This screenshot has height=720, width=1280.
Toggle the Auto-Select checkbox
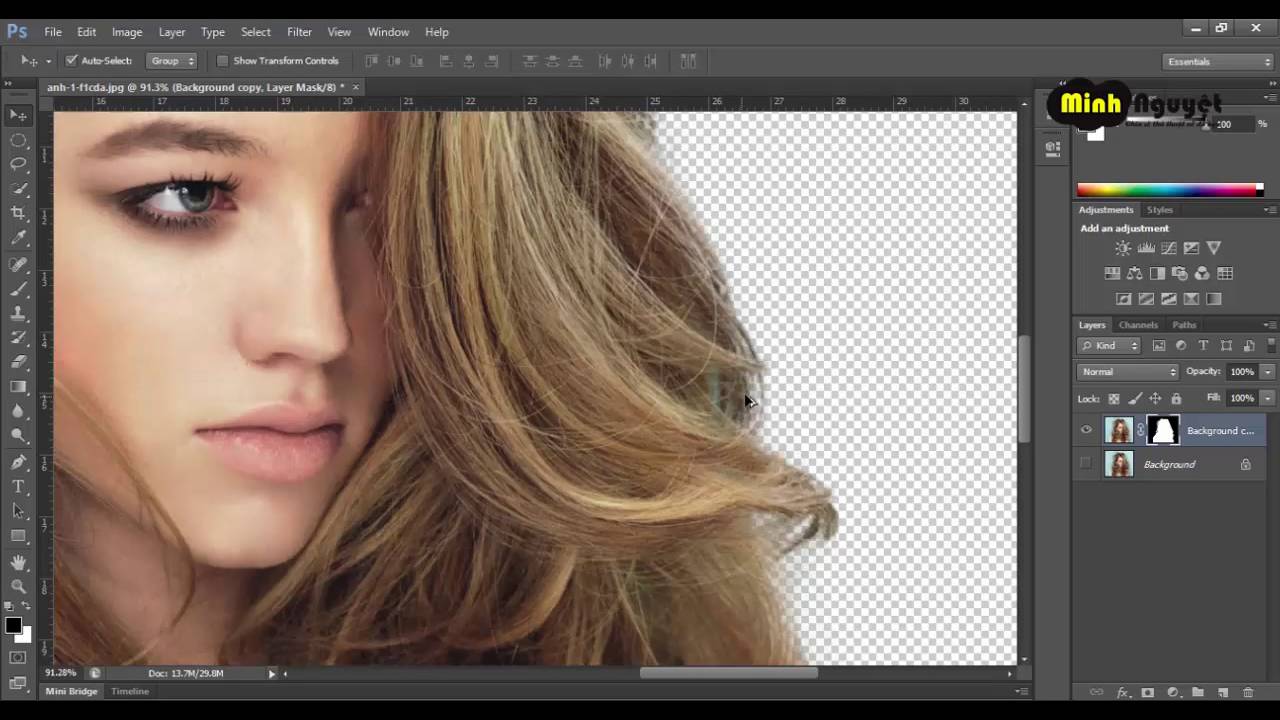[x=71, y=61]
